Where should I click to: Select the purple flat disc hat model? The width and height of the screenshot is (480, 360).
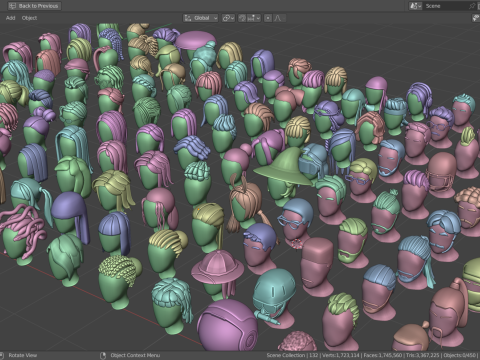click(x=196, y=41)
